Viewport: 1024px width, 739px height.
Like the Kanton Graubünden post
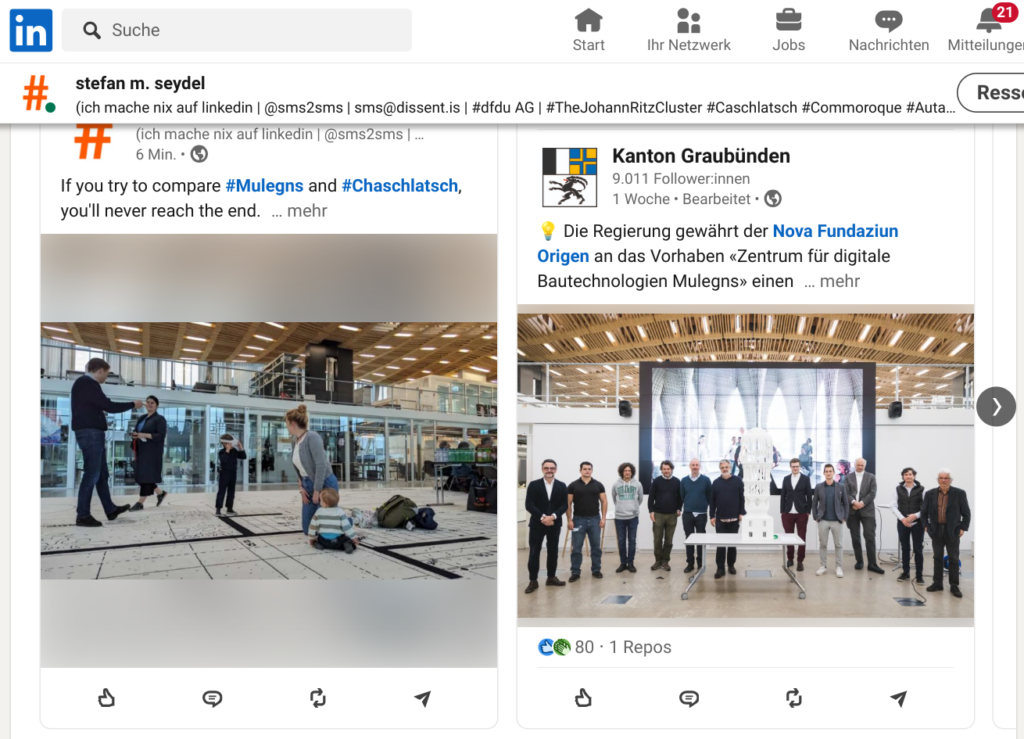point(583,698)
